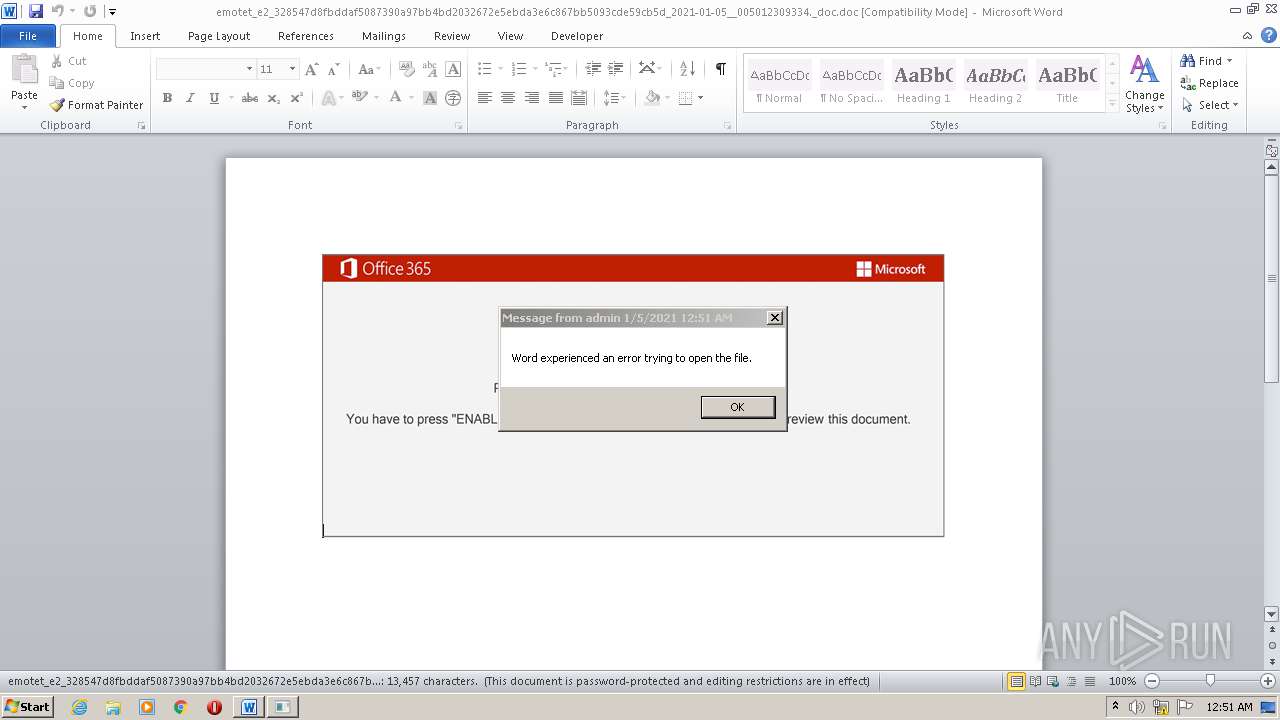Switch to the References tab

(x=306, y=36)
